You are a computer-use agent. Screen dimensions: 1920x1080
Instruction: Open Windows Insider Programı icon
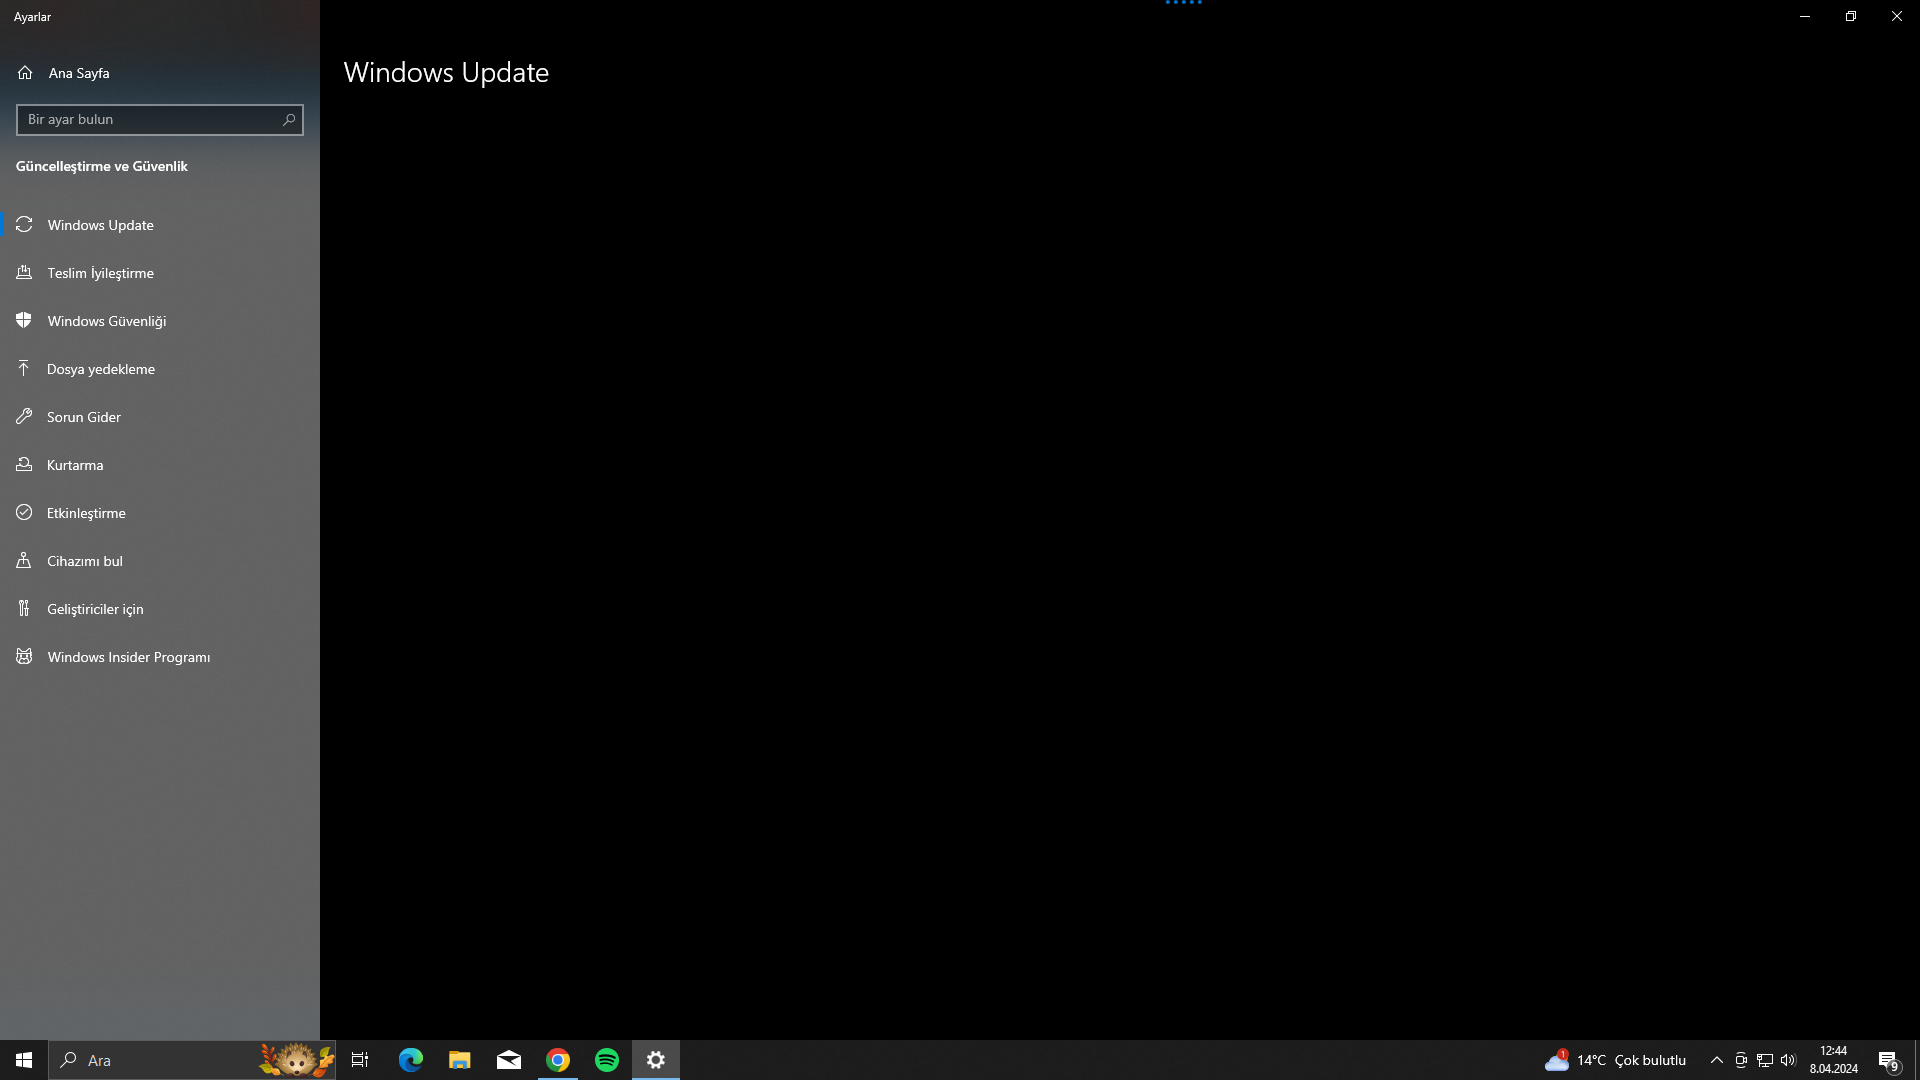pyautogui.click(x=24, y=657)
